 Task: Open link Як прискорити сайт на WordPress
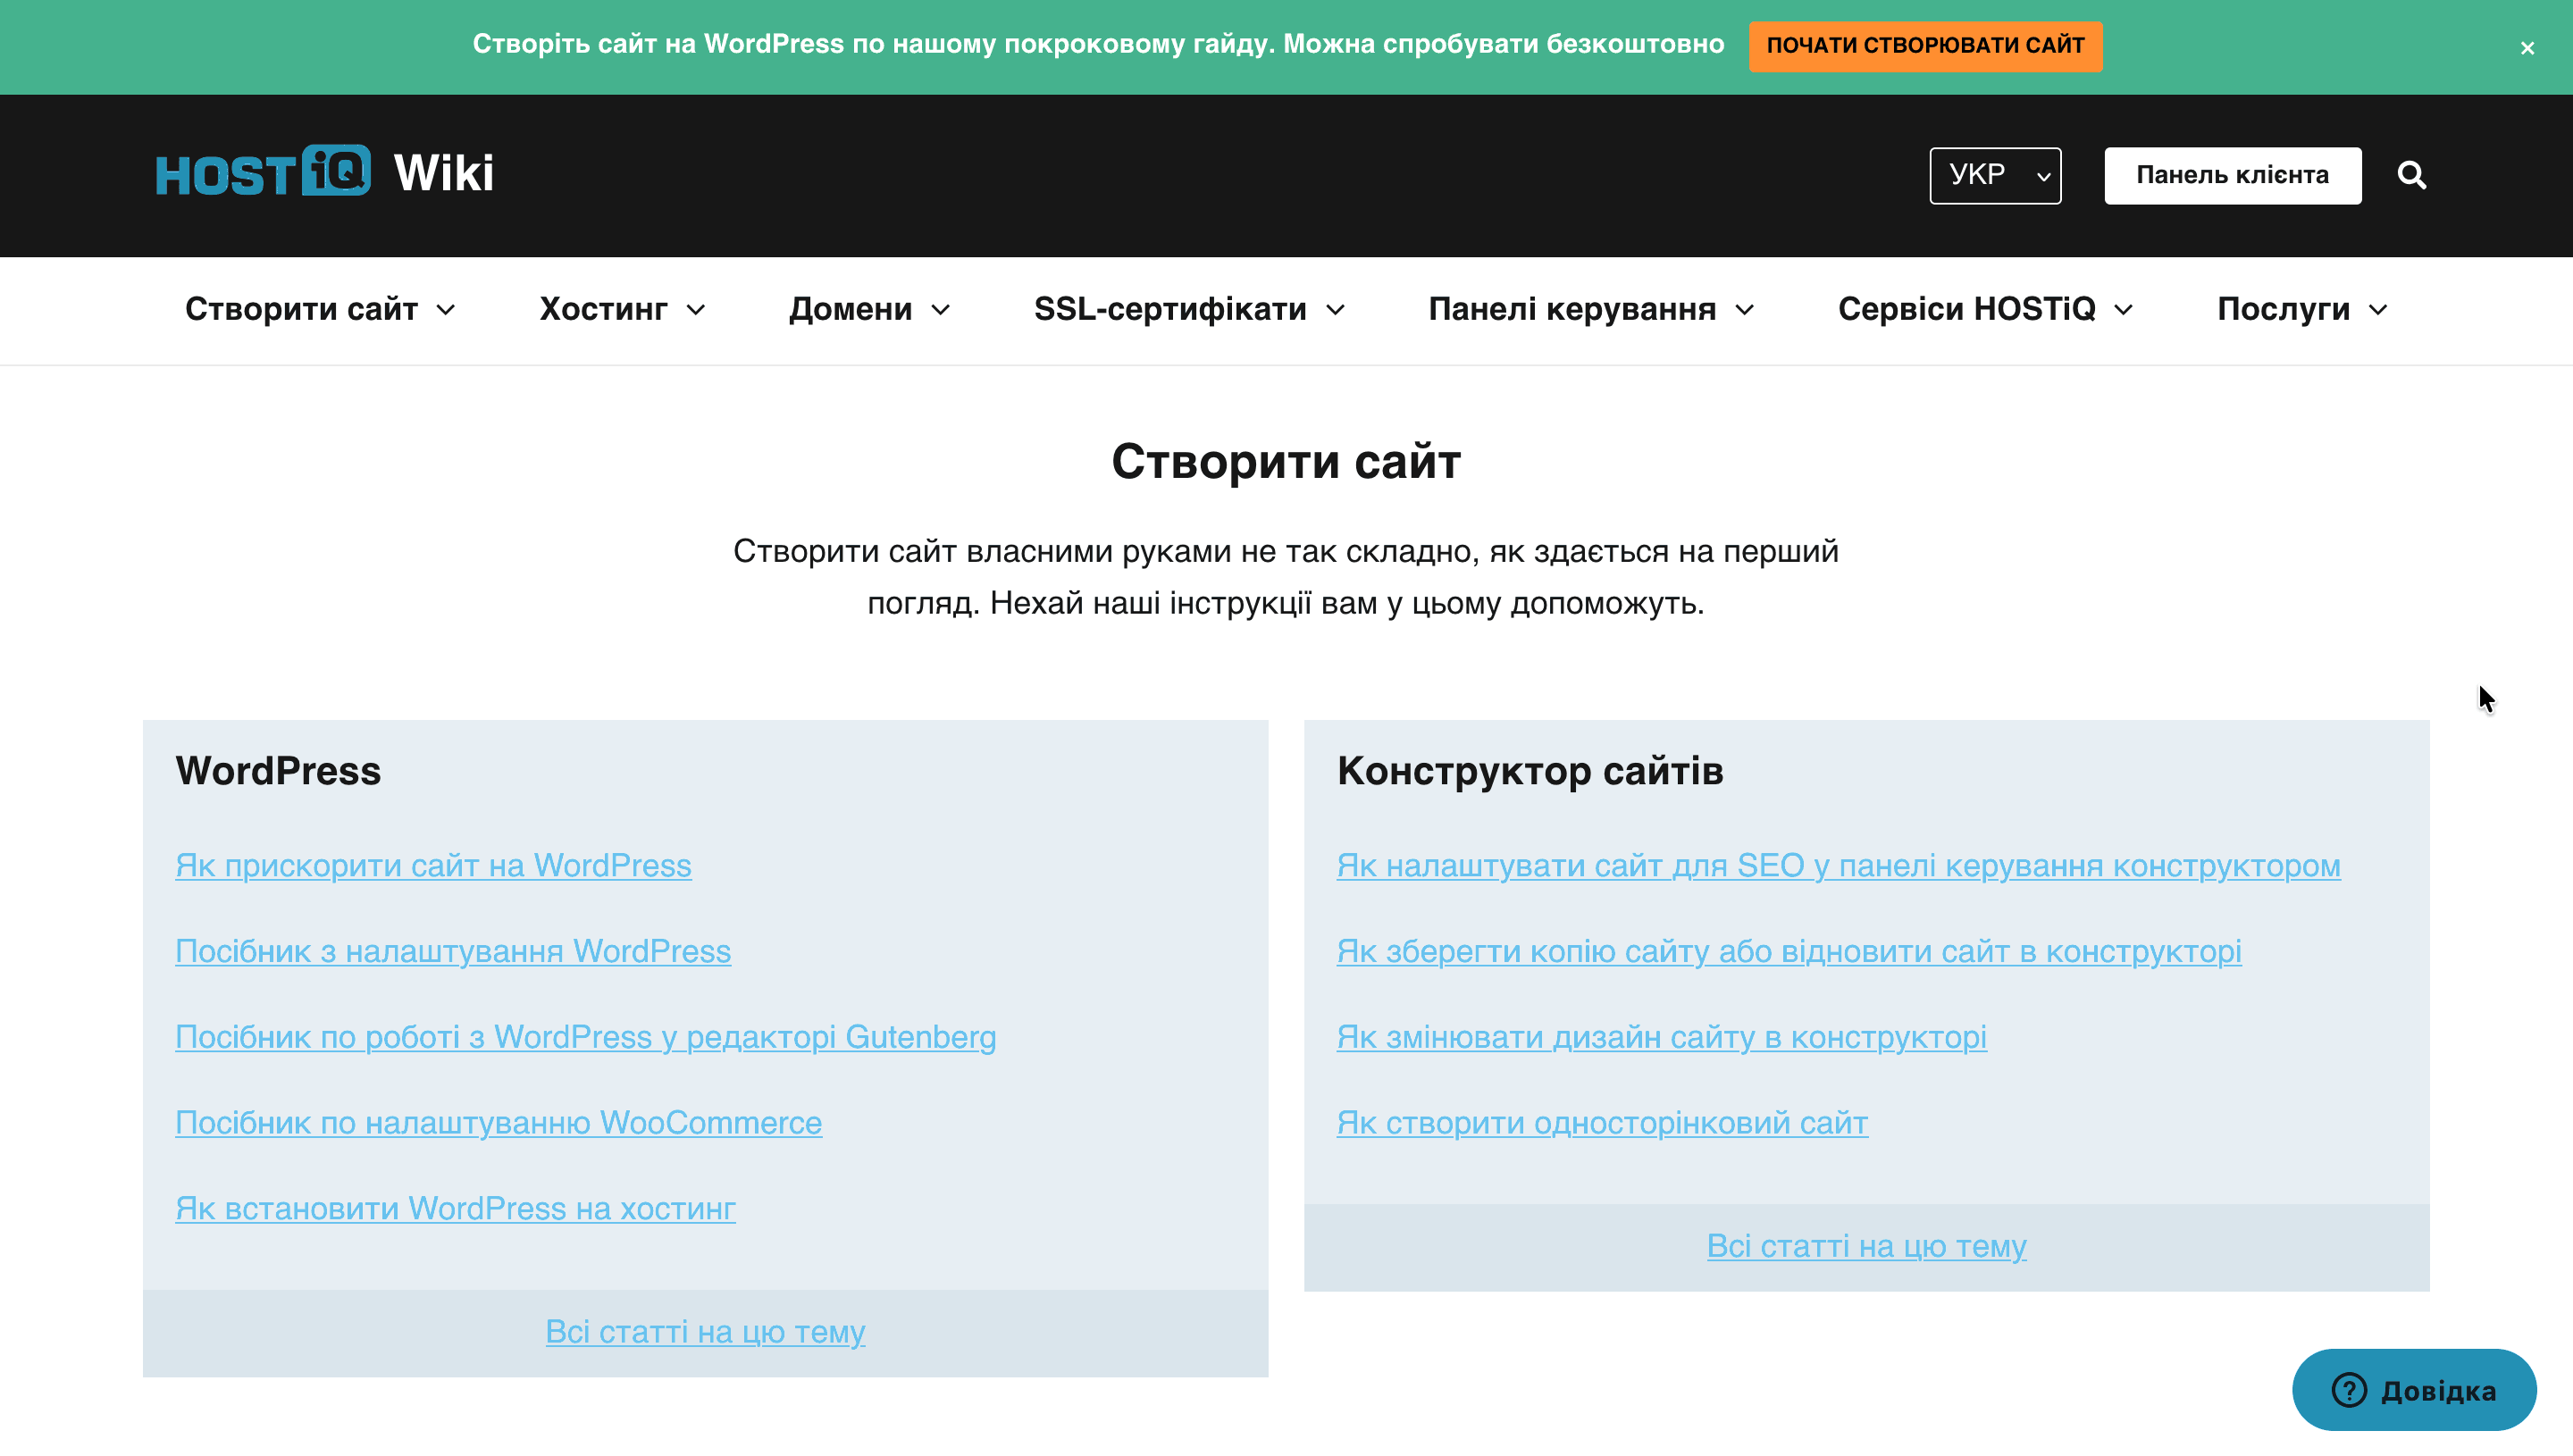click(x=433, y=865)
